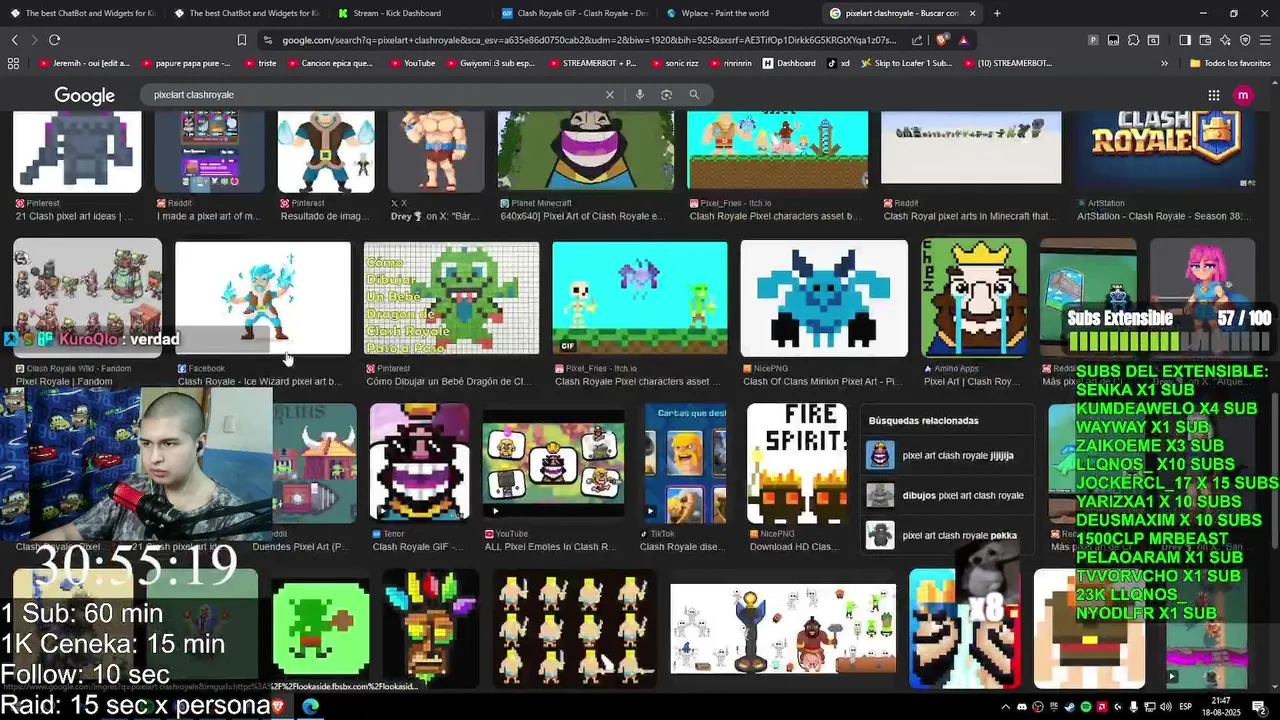Switch to the first ChatBot and Widgets tab
Screen dimensions: 1280x720
[82, 13]
